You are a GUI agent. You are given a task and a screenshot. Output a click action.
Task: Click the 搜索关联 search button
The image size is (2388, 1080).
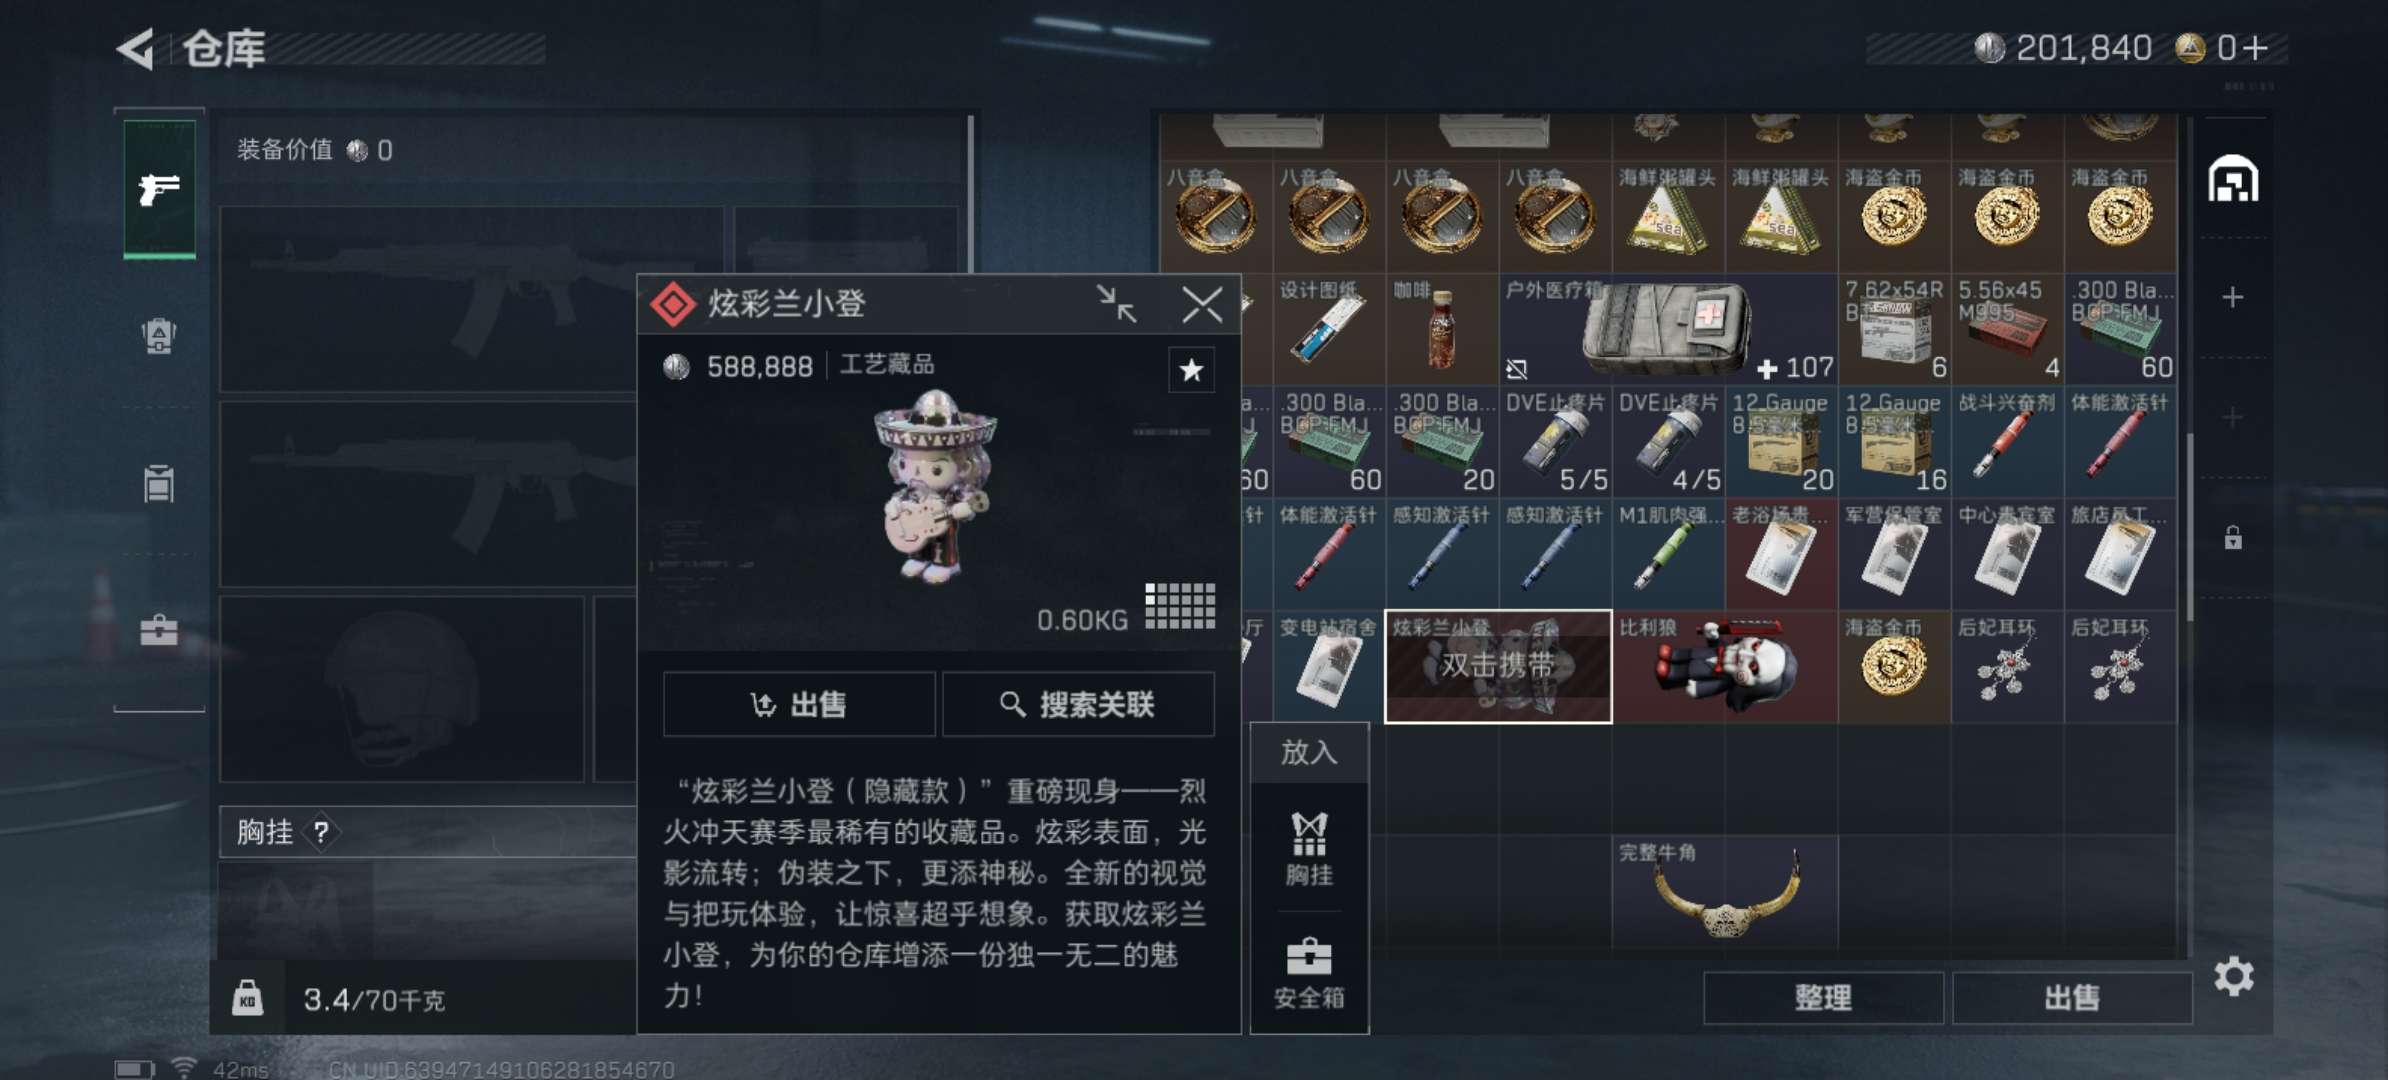[x=1078, y=705]
